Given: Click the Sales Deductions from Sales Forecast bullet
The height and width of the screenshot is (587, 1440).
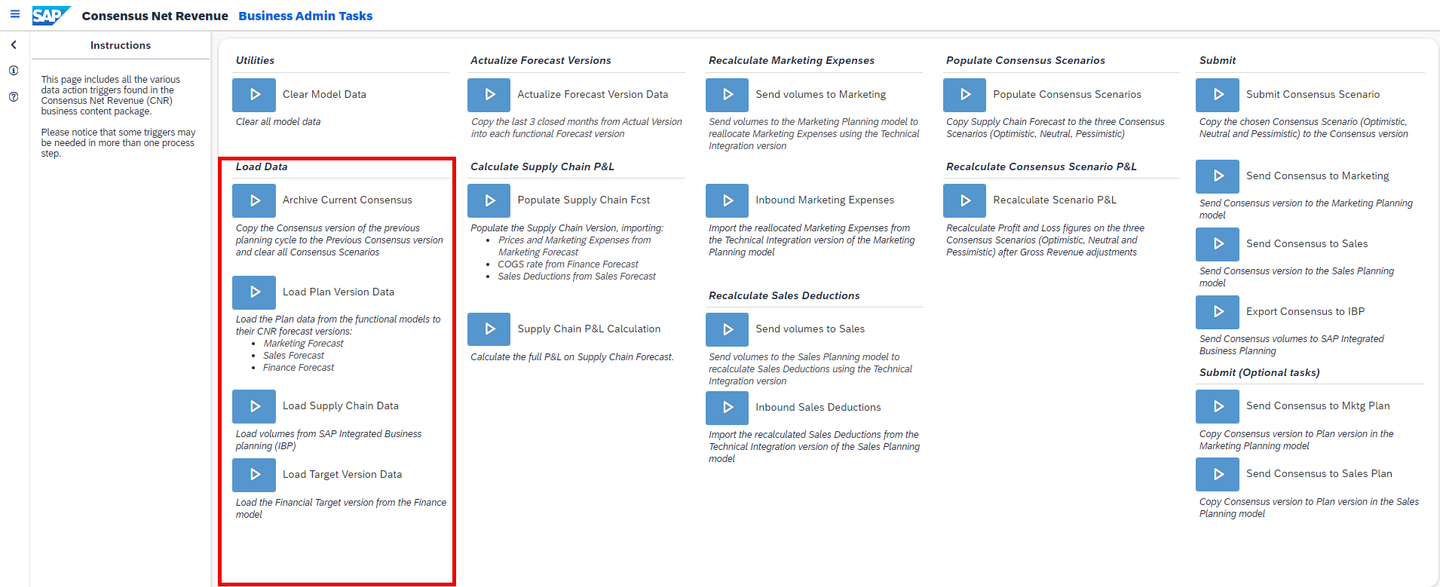Looking at the screenshot, I should 577,276.
